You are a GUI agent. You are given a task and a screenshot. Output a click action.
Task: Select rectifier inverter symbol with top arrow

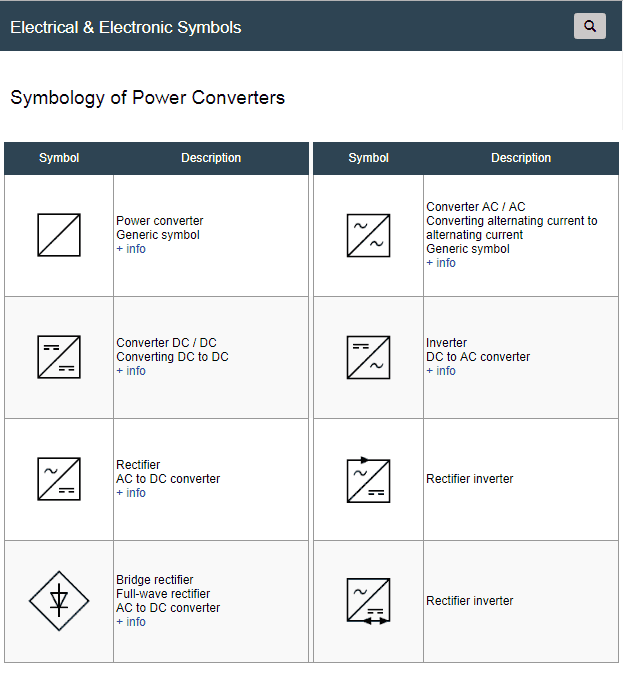pos(368,479)
